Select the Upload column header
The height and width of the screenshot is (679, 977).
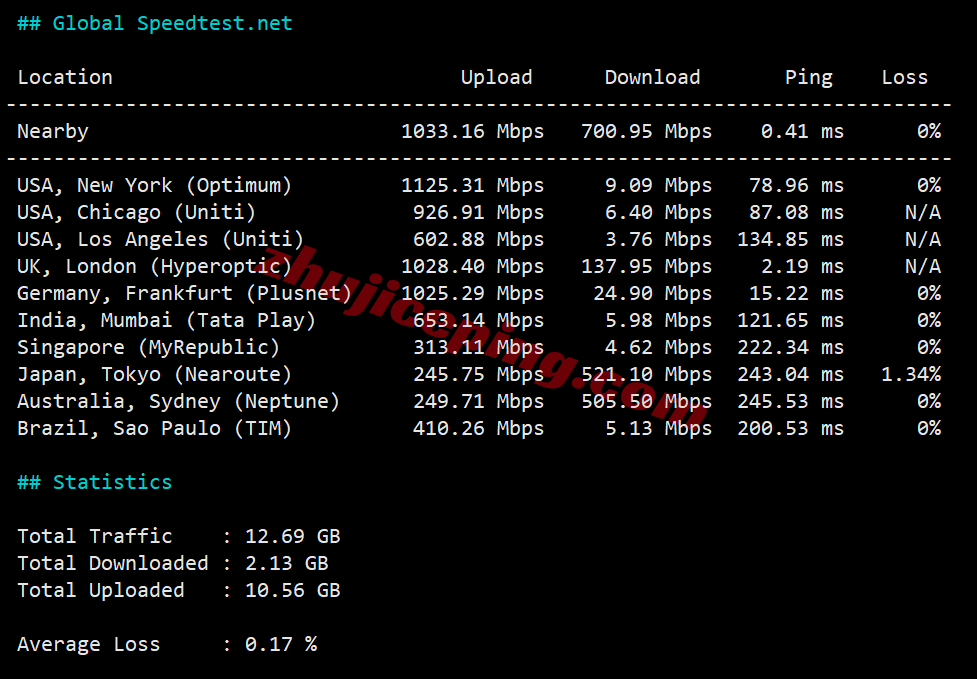click(496, 77)
